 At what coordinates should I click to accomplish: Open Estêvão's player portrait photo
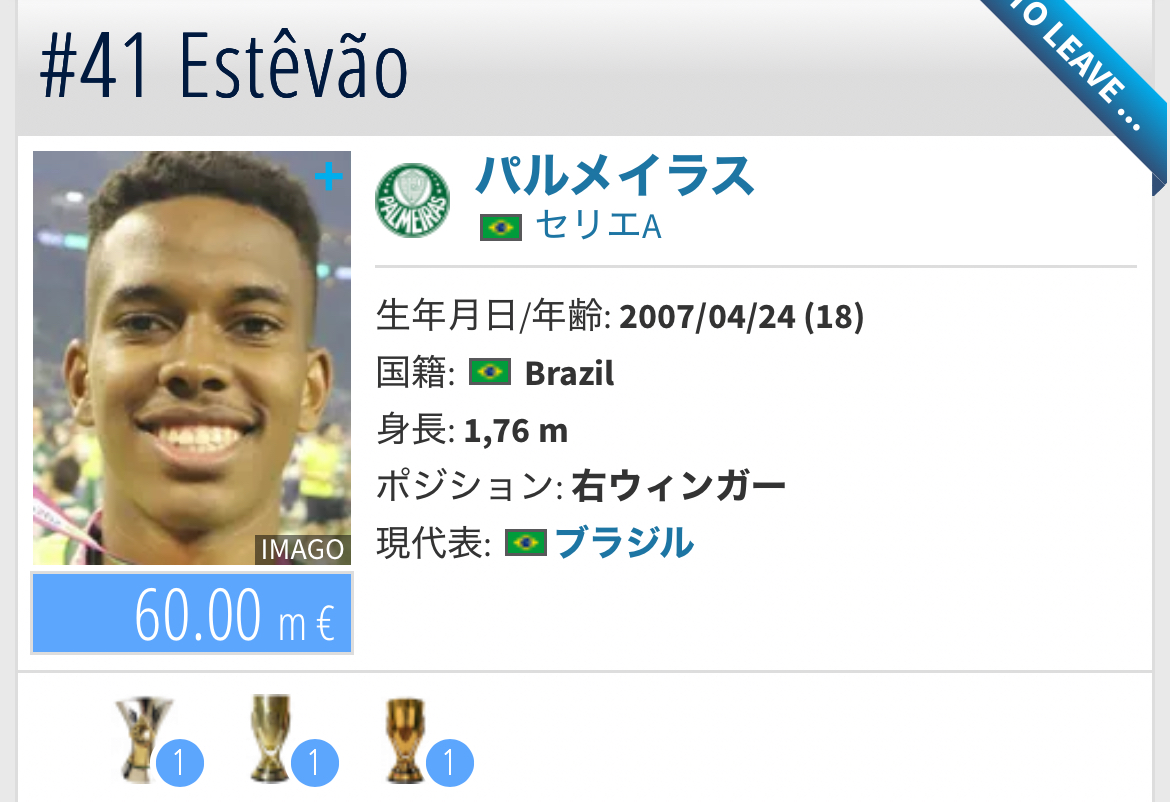pos(192,358)
